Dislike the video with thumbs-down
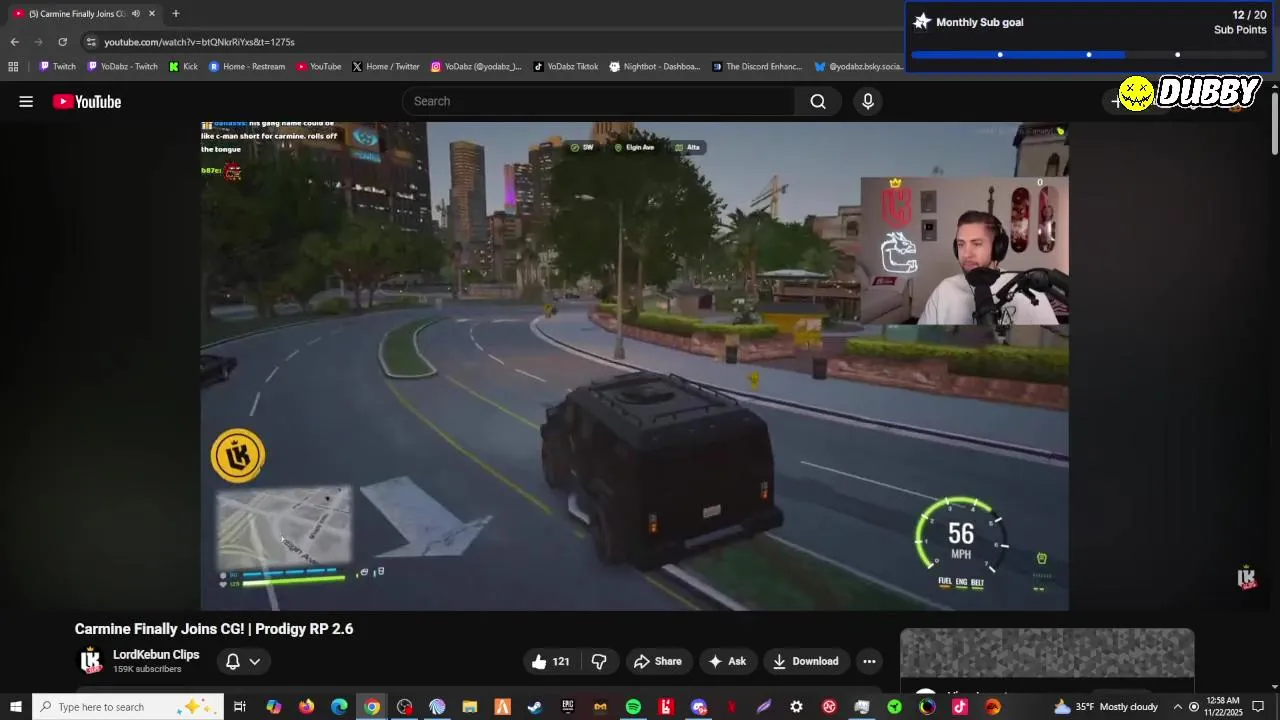Image resolution: width=1280 pixels, height=720 pixels. 599,661
